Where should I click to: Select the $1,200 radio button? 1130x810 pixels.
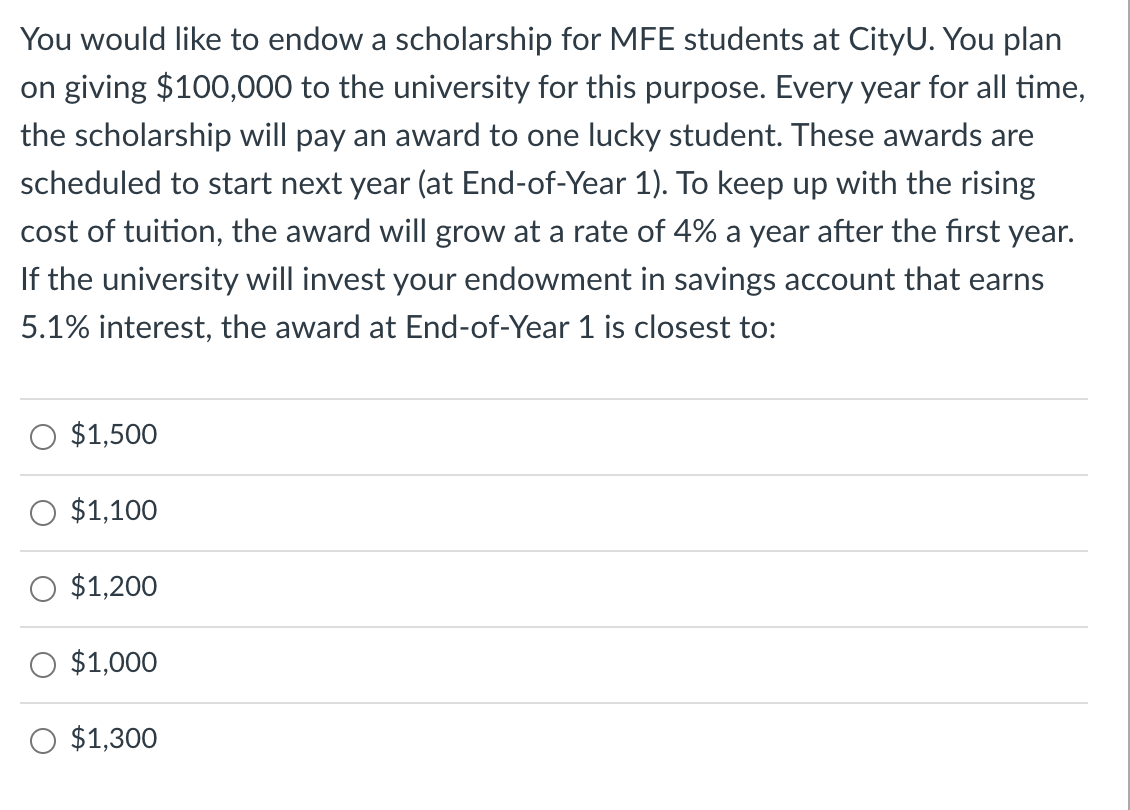click(42, 588)
